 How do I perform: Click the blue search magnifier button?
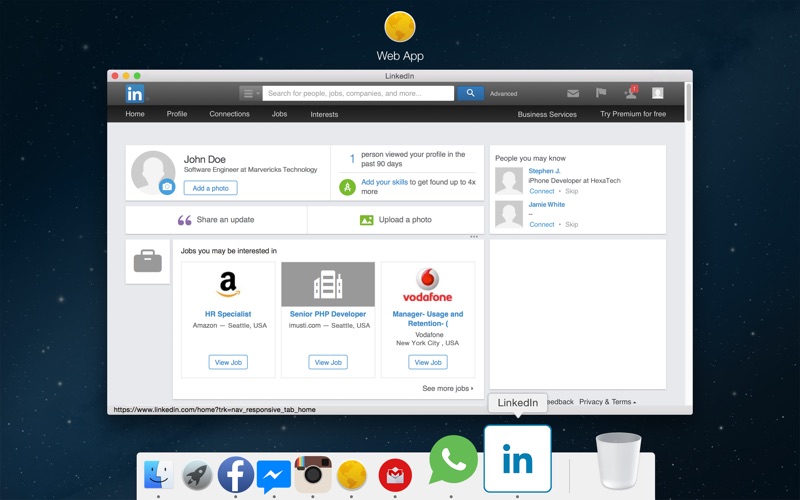click(470, 93)
